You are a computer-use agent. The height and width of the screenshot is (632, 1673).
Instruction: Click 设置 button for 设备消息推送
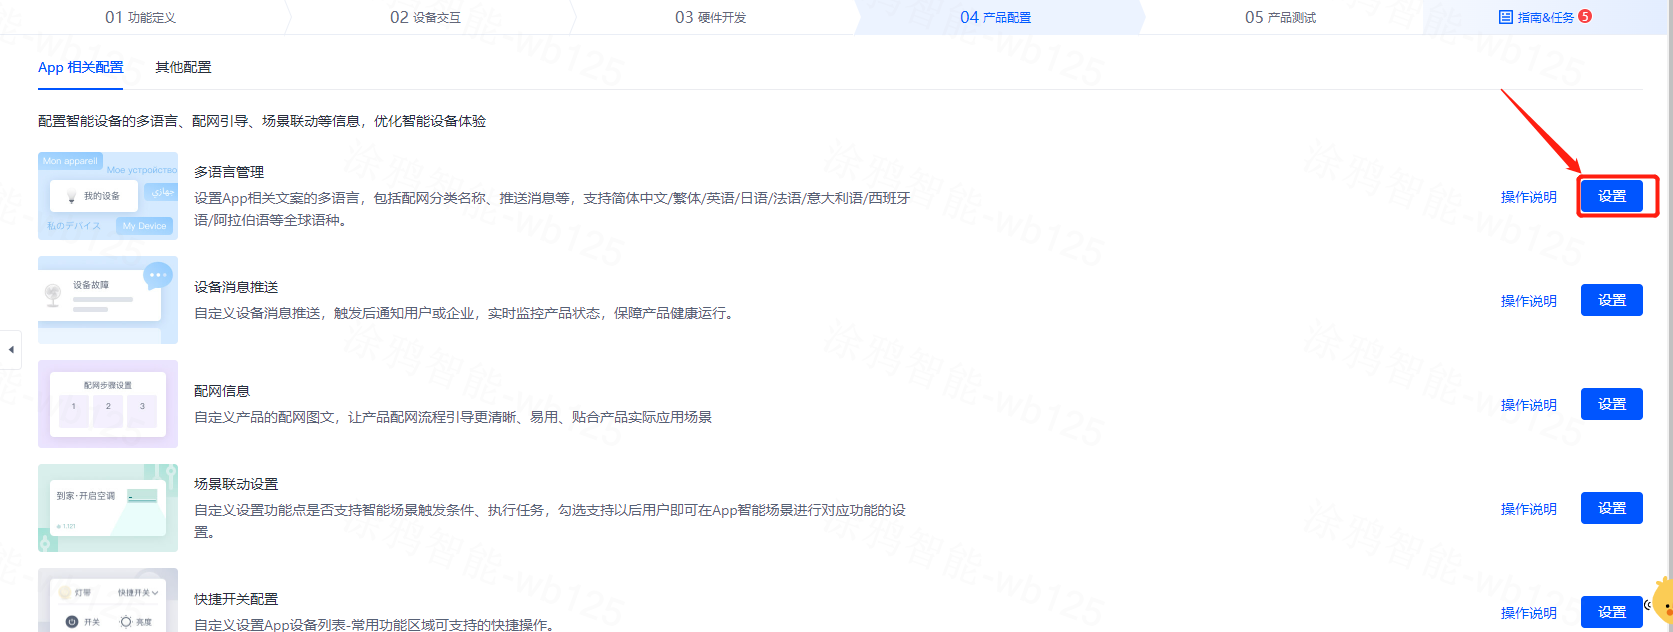[1611, 300]
